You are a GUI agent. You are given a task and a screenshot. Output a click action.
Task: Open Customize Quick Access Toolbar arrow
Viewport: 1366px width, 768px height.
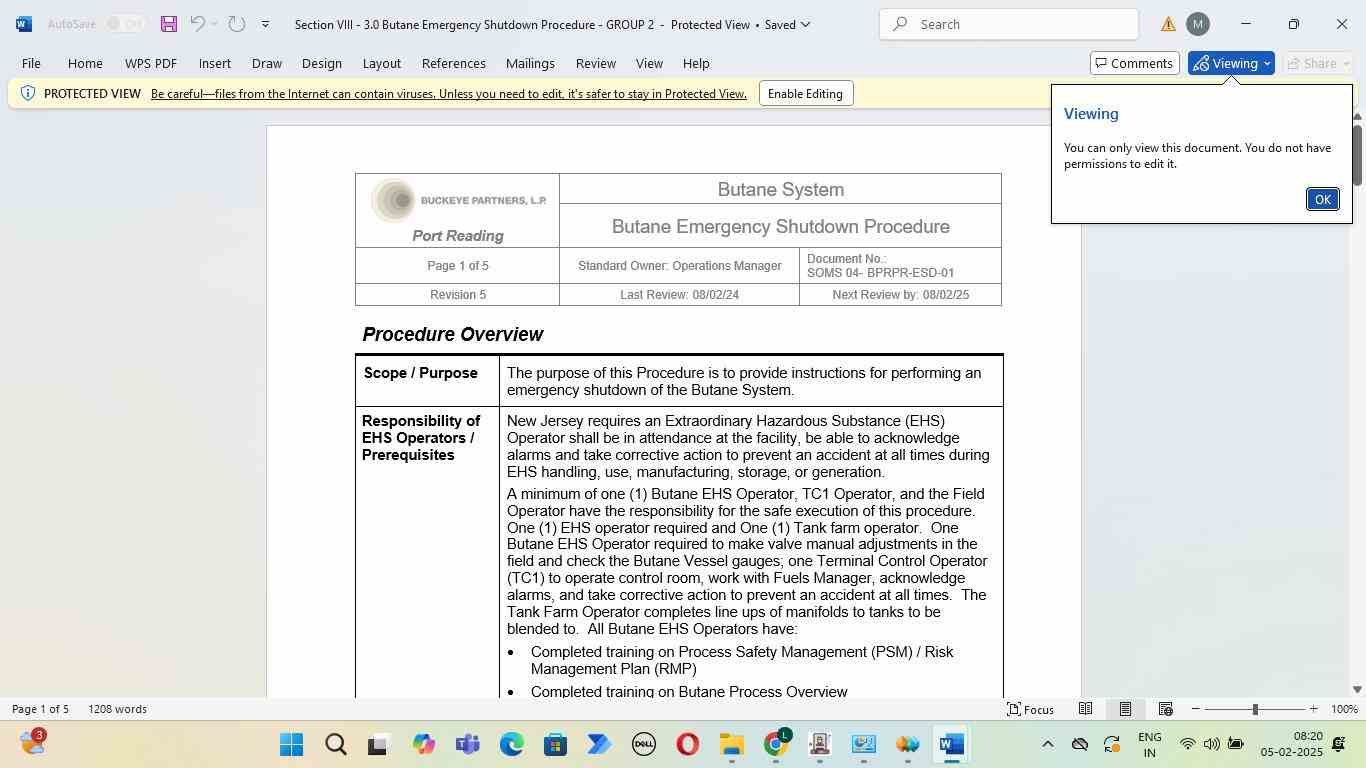(265, 24)
